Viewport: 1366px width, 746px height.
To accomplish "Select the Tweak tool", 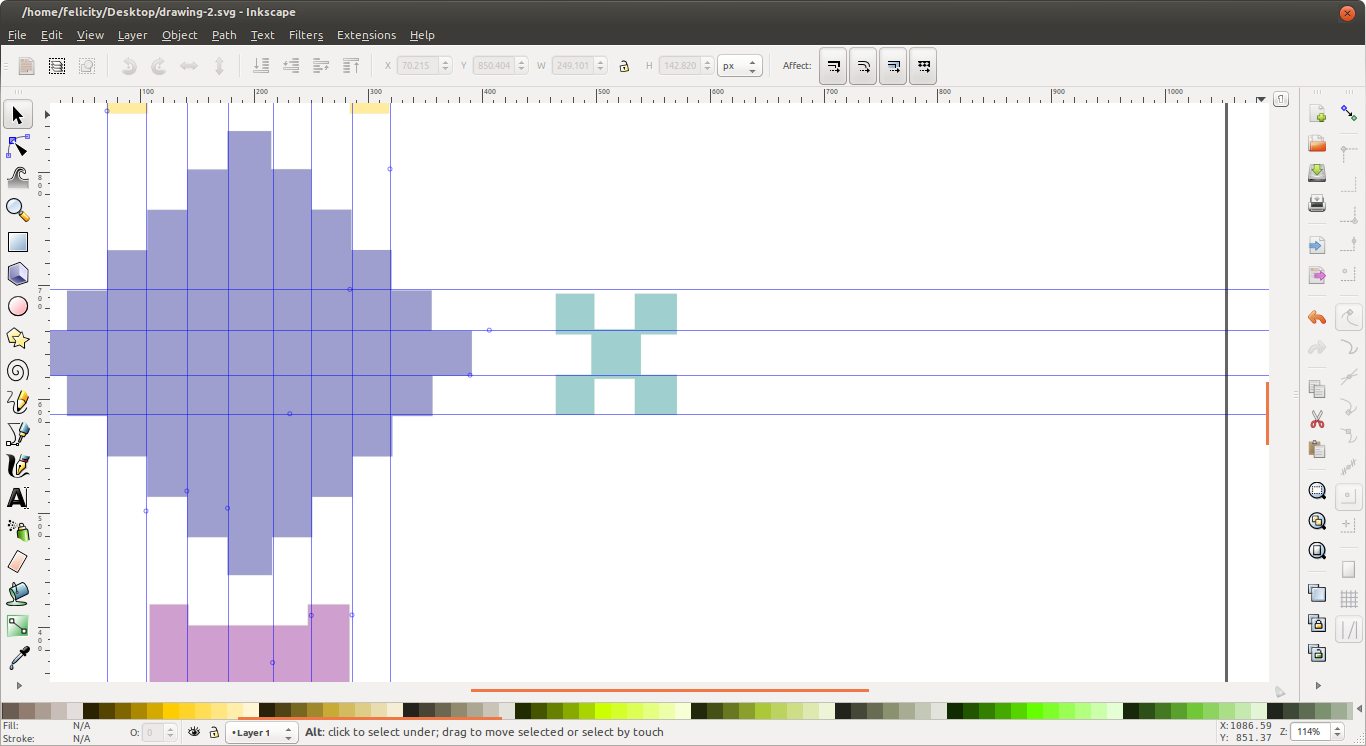I will (18, 178).
